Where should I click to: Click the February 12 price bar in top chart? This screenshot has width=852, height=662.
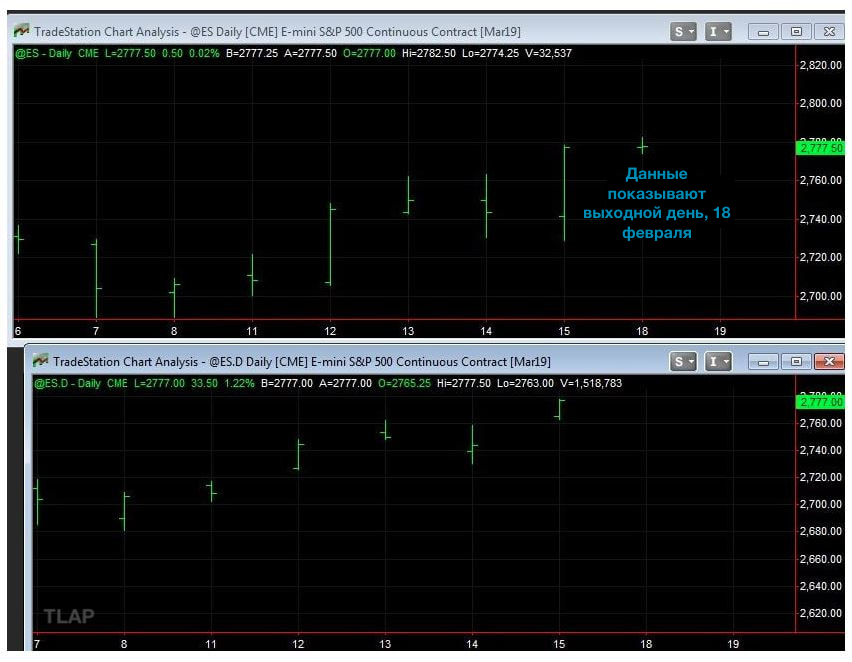click(330, 245)
